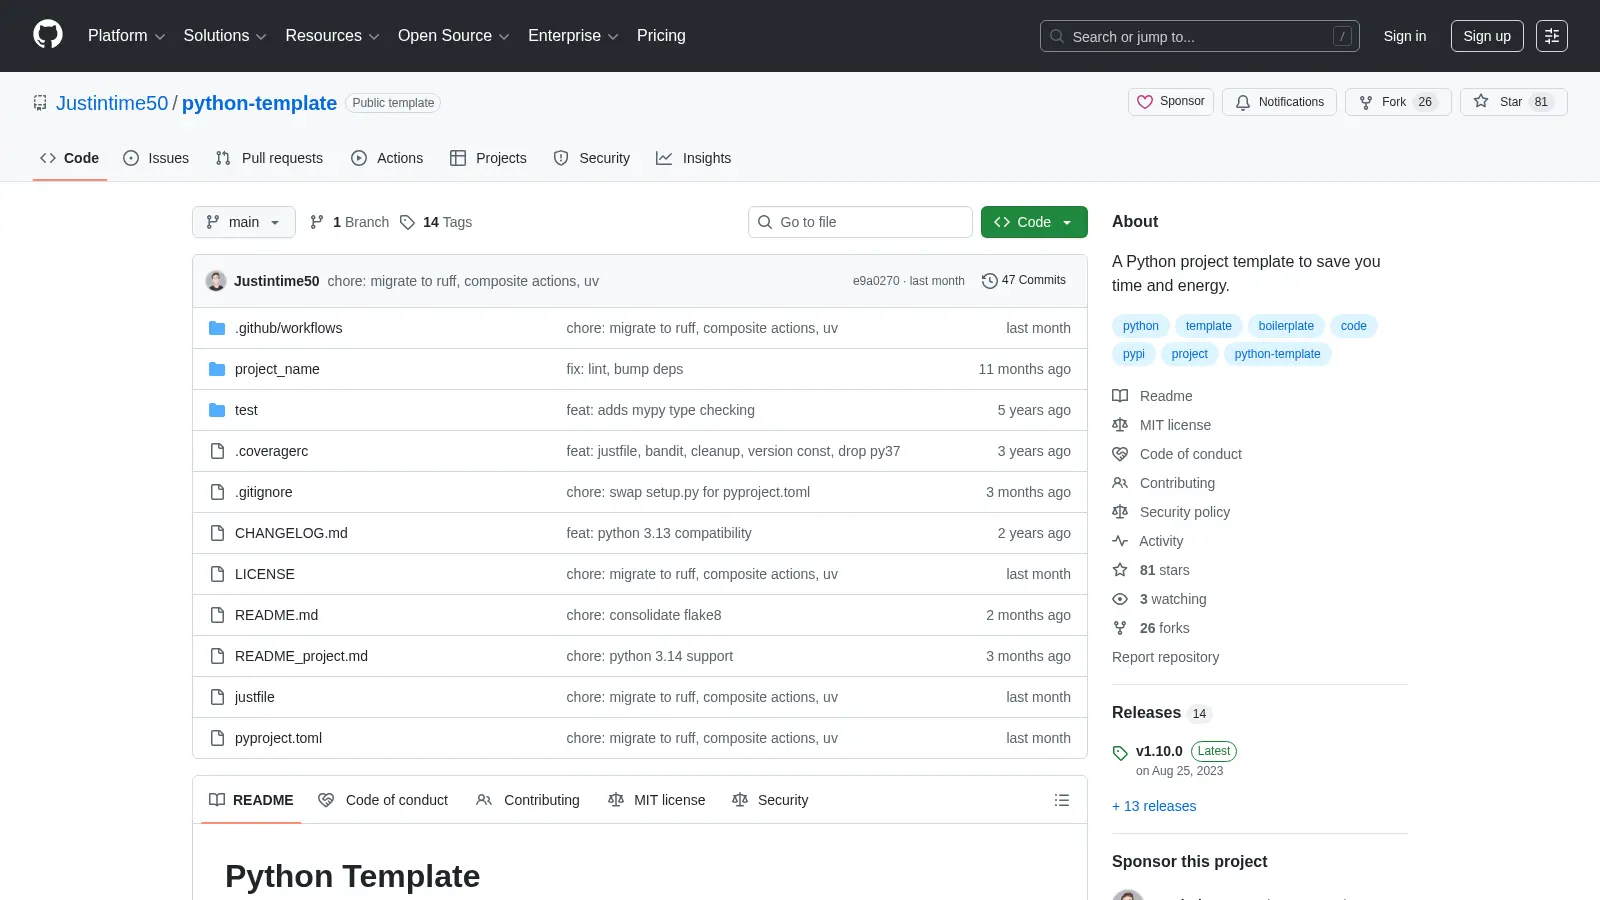1600x900 pixels.
Task: Fork the repository
Action: (1398, 102)
